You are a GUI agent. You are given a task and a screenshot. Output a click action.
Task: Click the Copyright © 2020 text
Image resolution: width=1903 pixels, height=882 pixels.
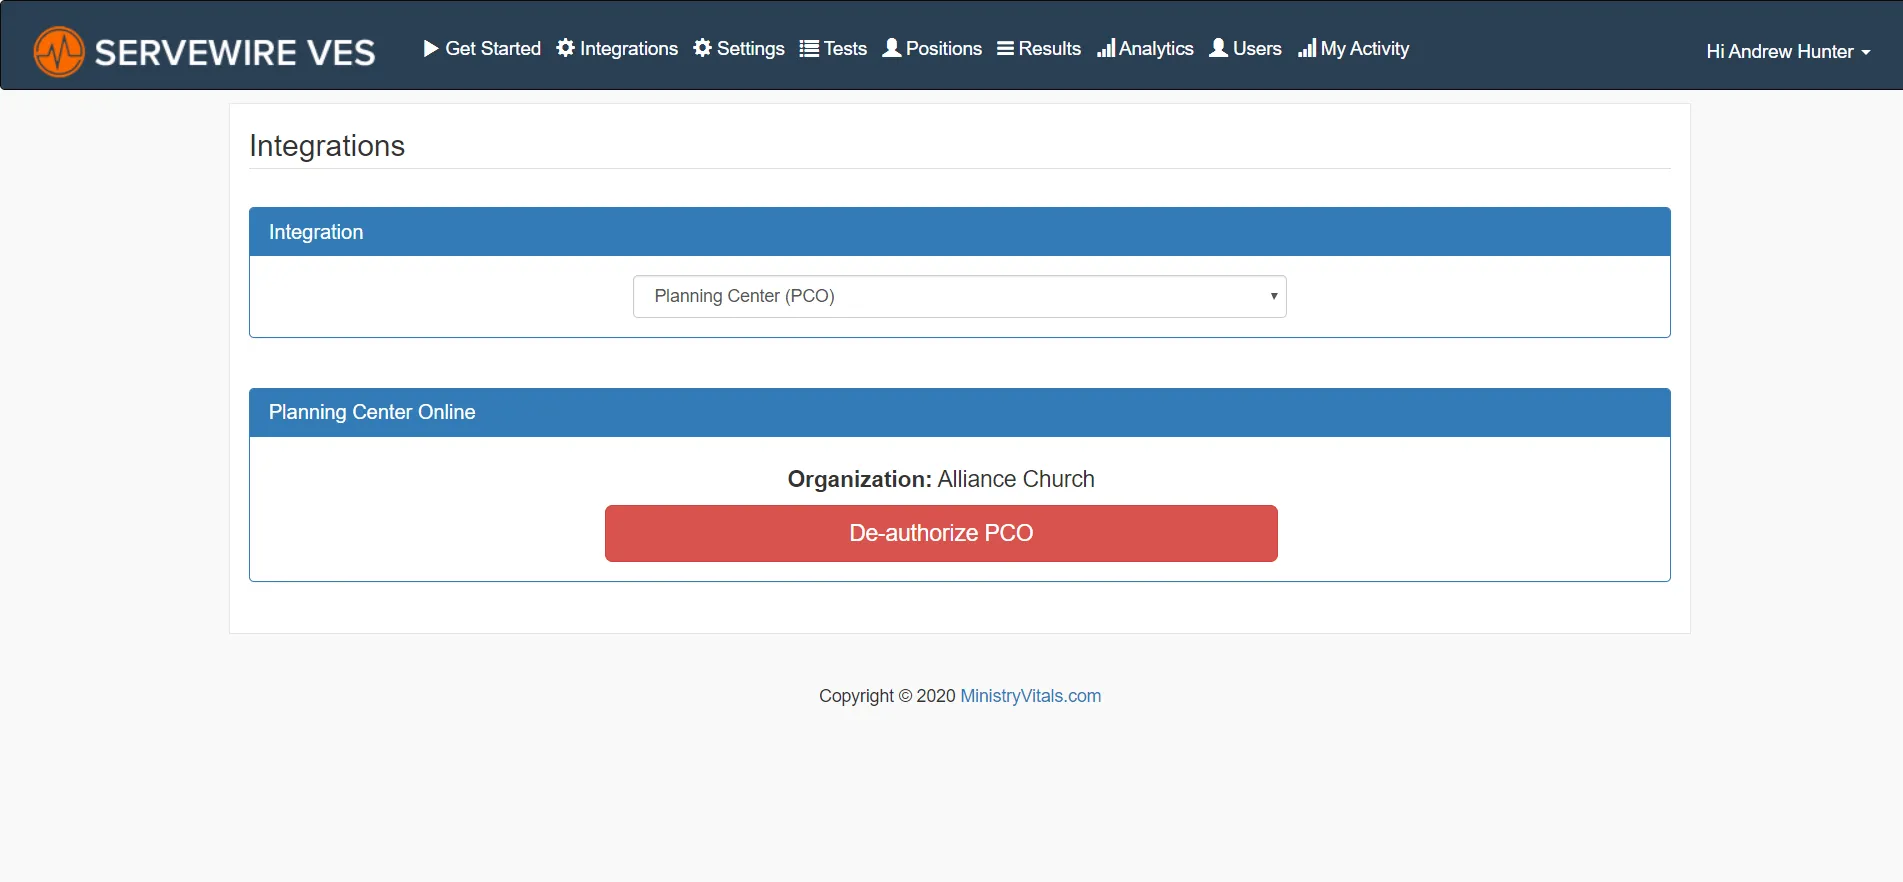point(887,696)
